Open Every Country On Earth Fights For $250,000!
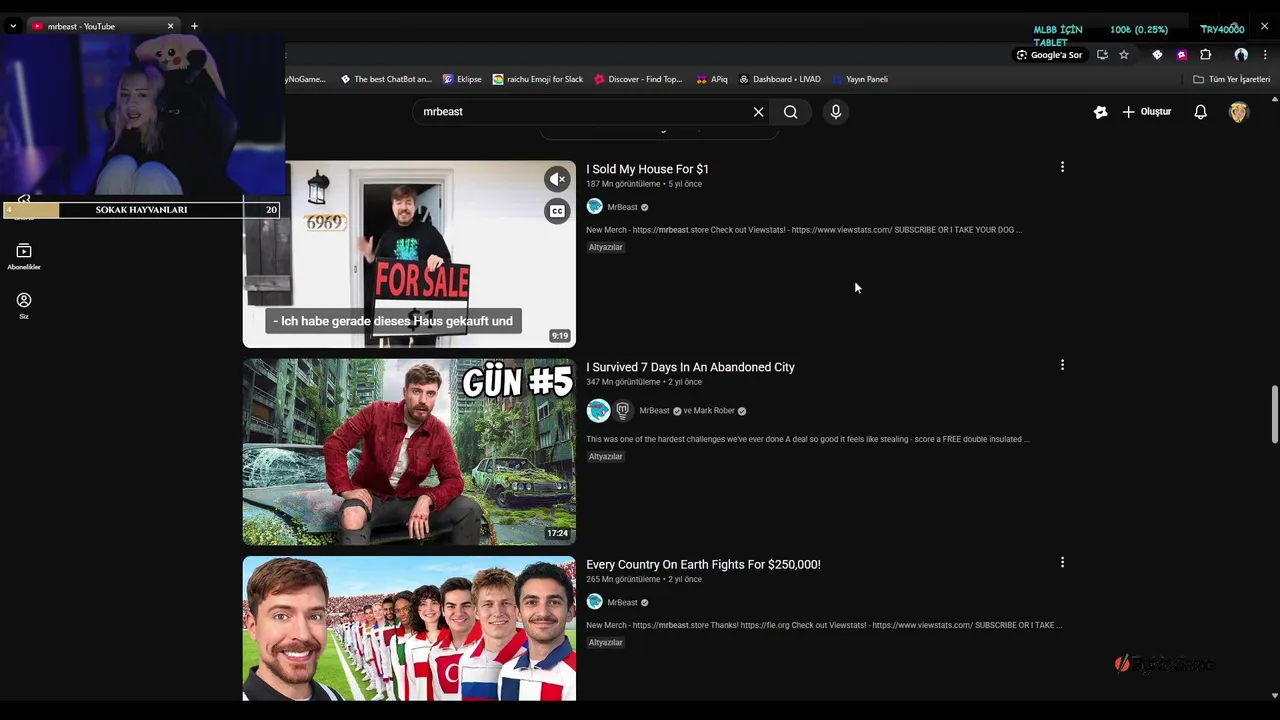Image resolution: width=1280 pixels, height=720 pixels. click(703, 564)
